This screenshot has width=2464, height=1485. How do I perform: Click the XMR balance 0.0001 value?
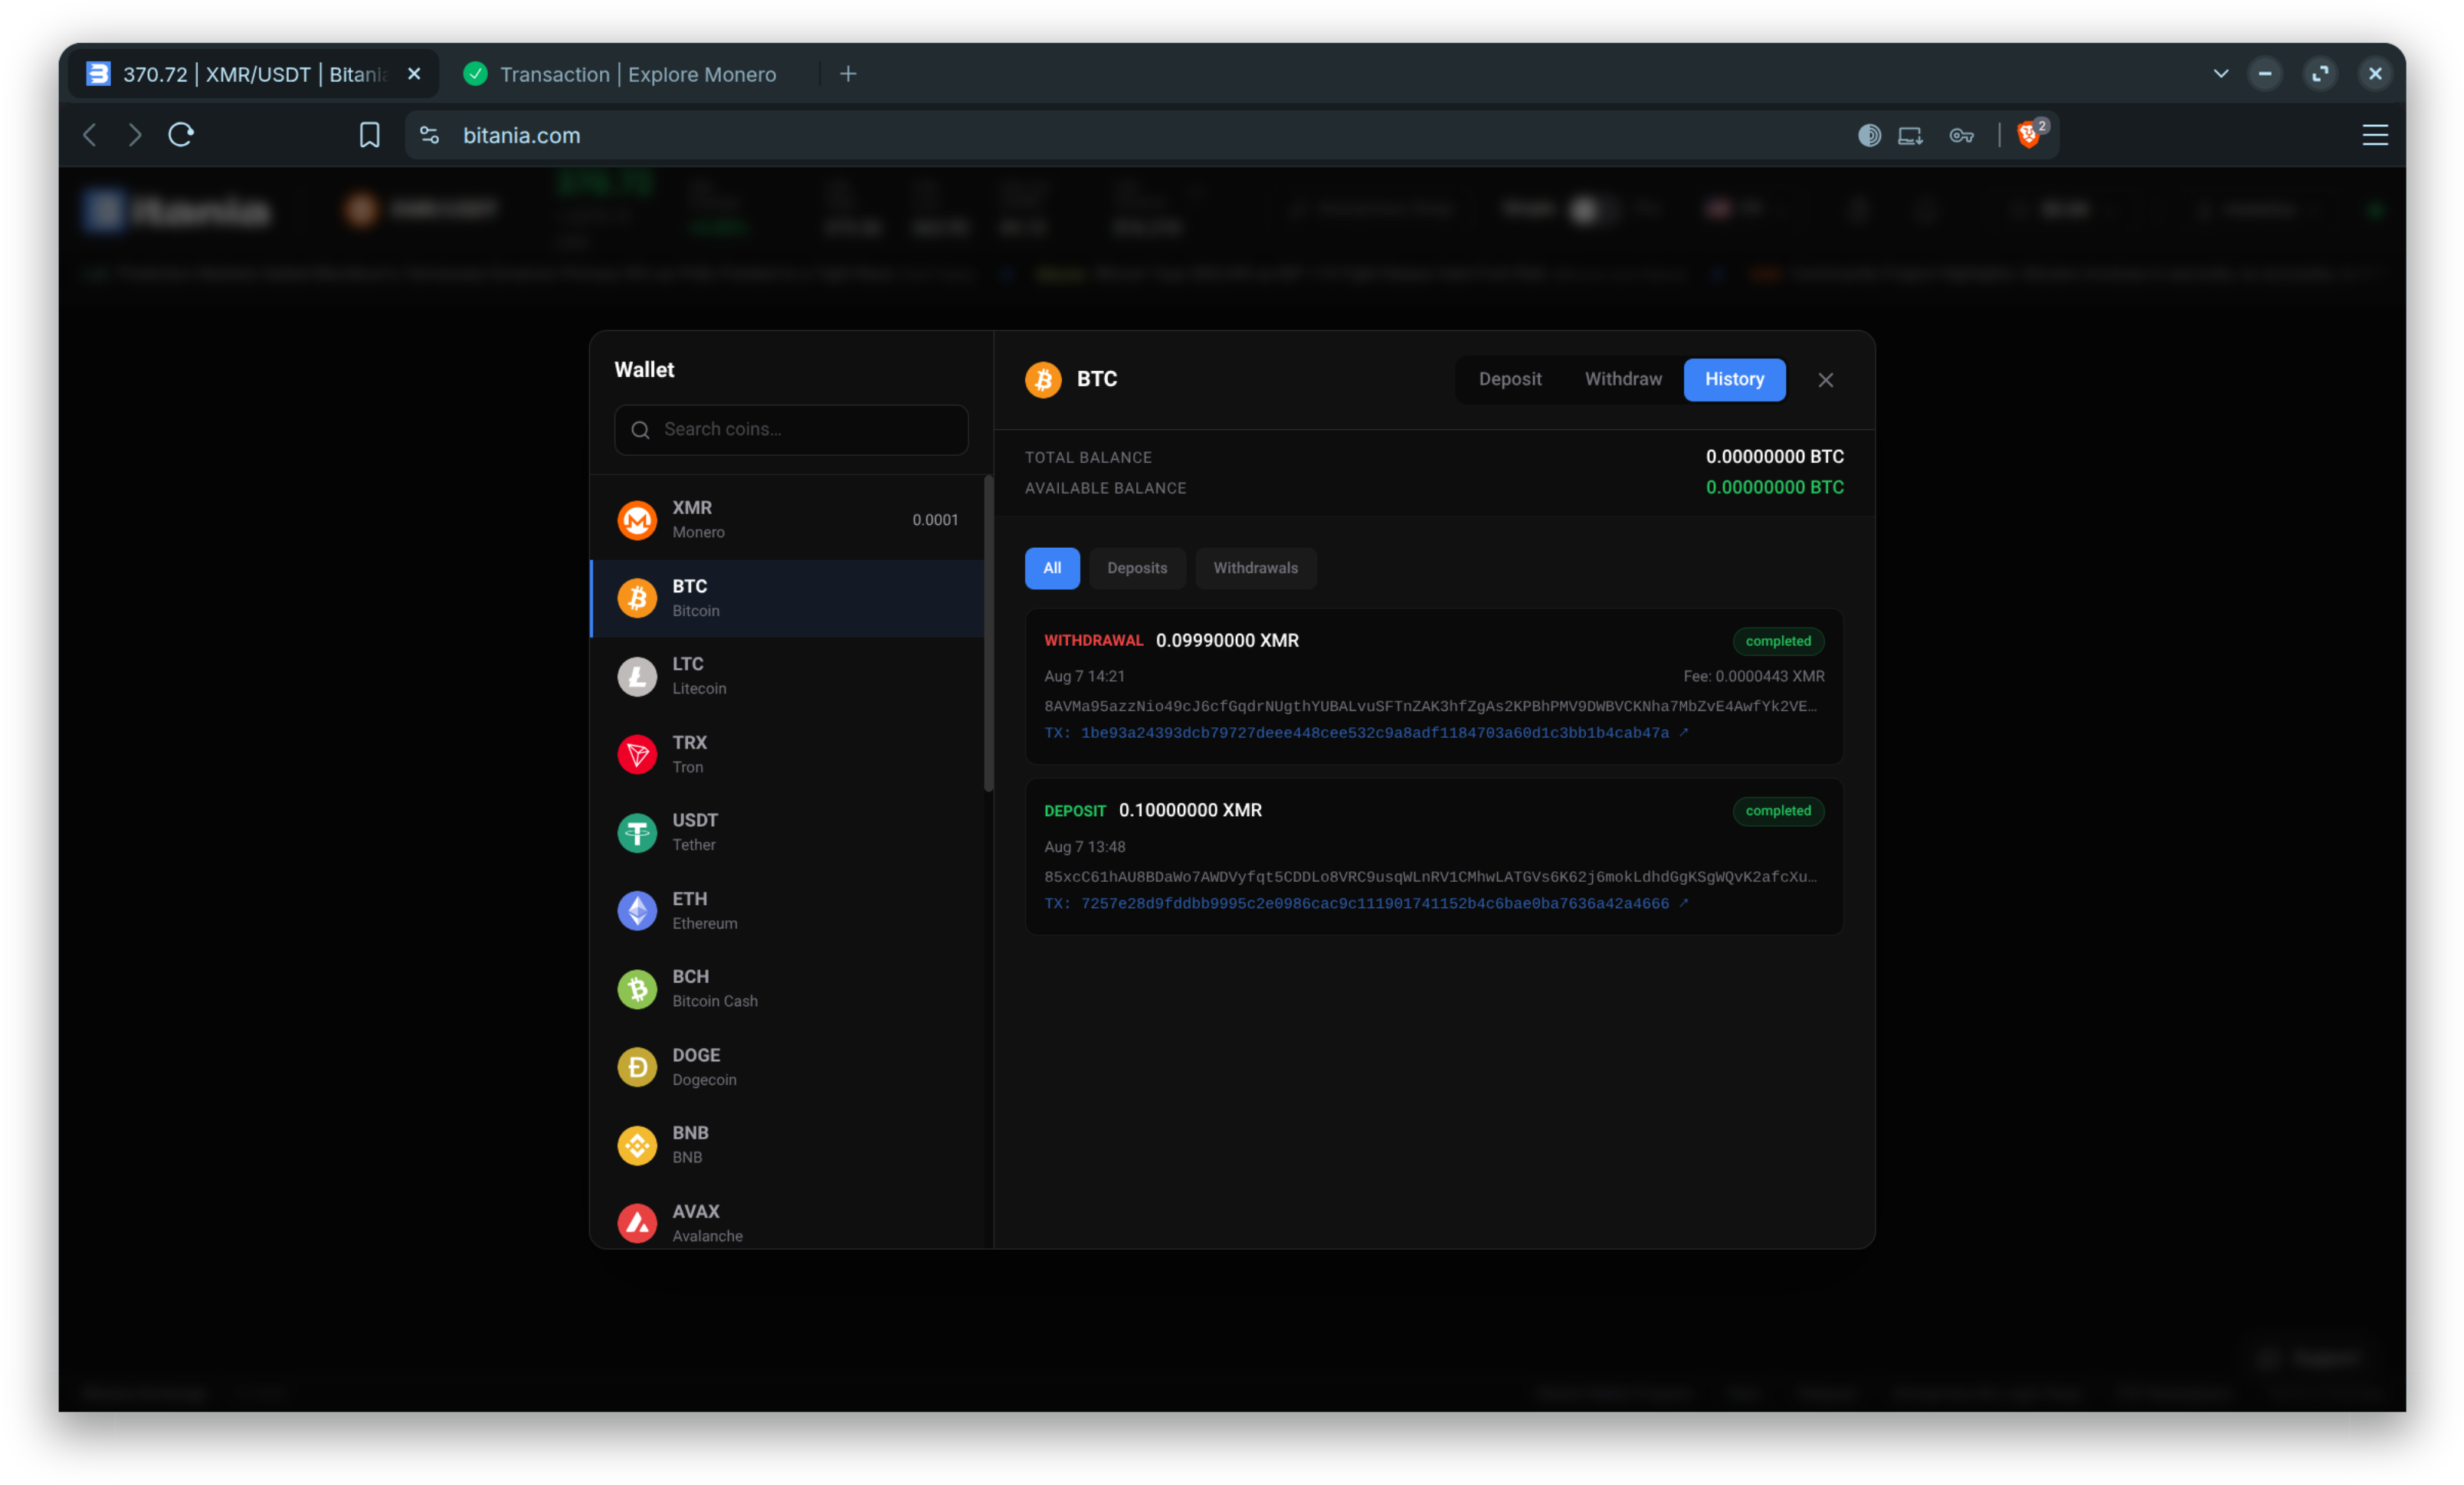click(934, 520)
